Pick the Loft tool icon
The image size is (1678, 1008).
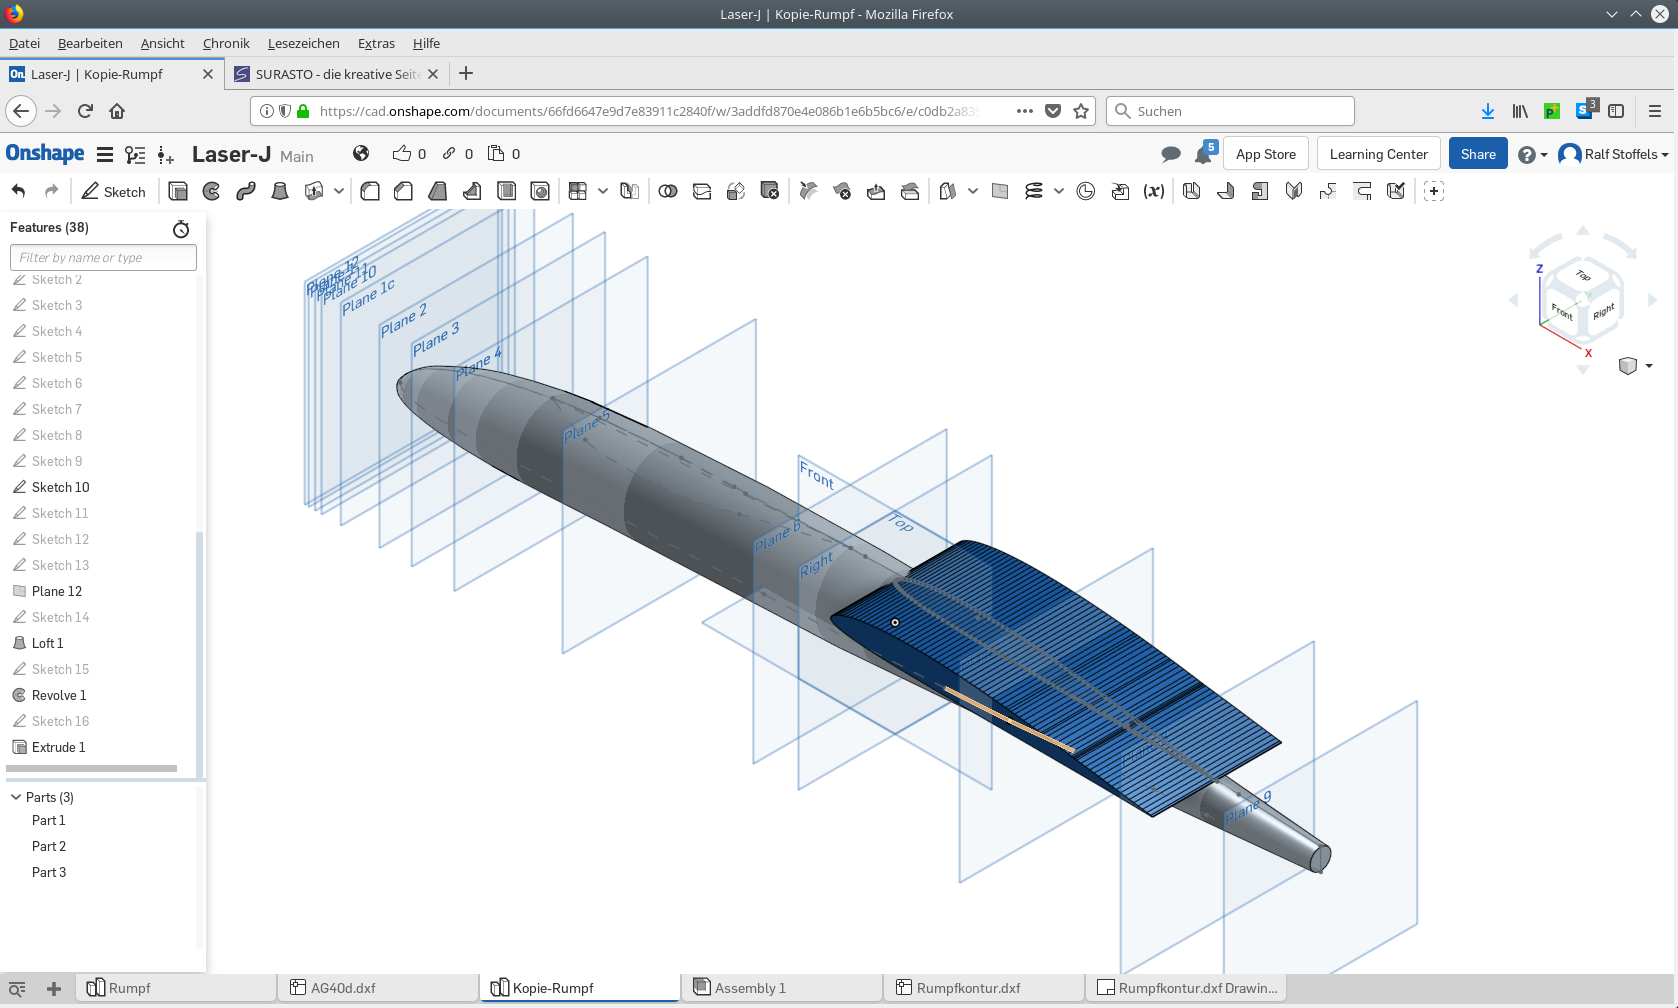pyautogui.click(x=280, y=191)
